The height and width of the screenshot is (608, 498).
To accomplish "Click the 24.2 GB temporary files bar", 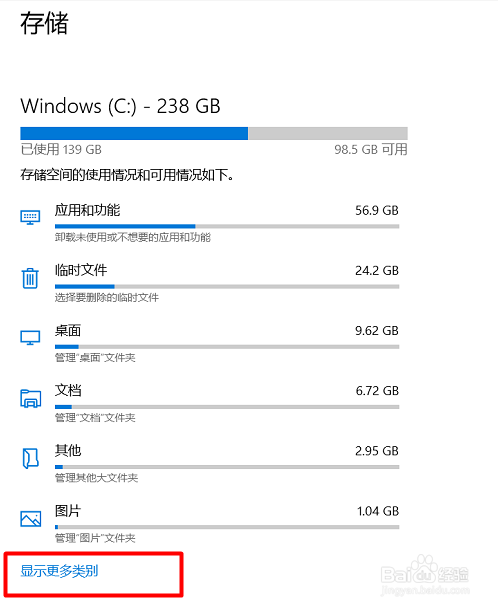I will click(x=227, y=287).
